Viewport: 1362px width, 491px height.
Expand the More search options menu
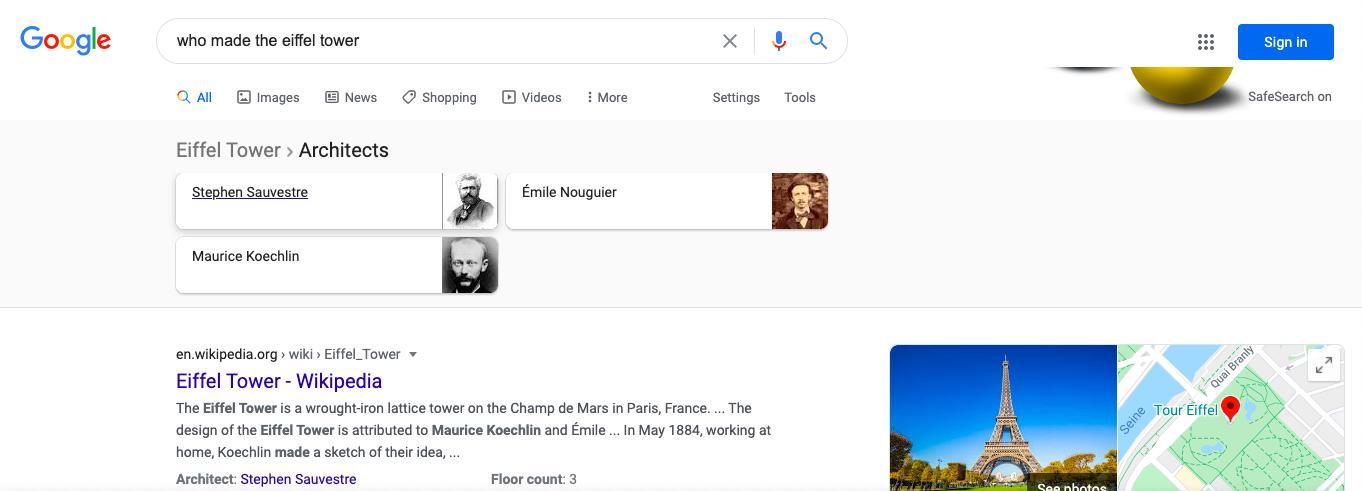(x=607, y=97)
